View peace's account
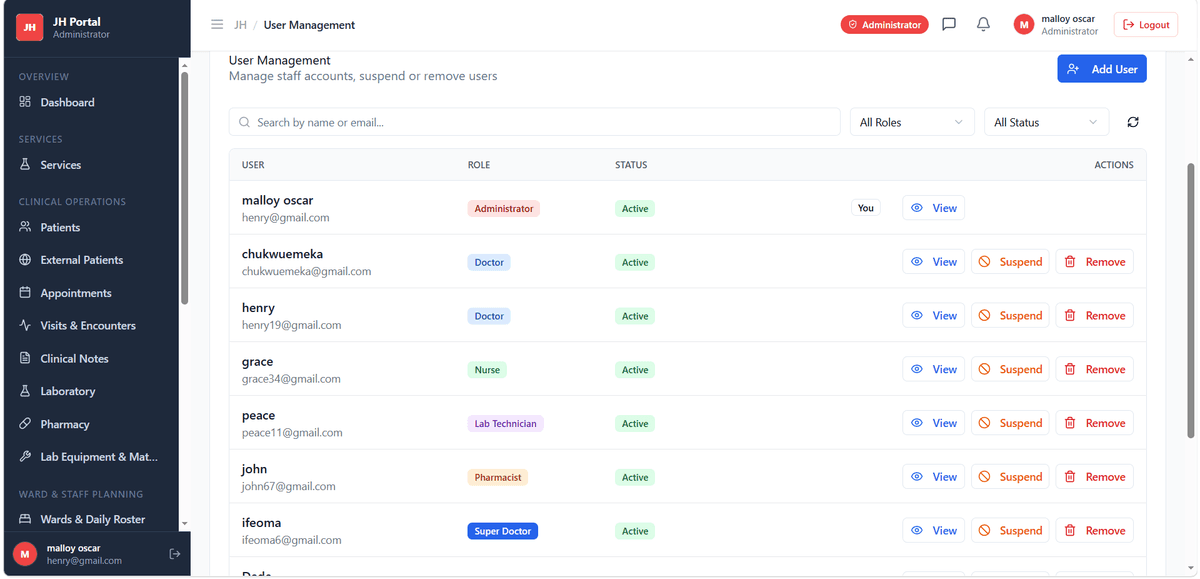Screen dimensions: 1200x579 934,423
